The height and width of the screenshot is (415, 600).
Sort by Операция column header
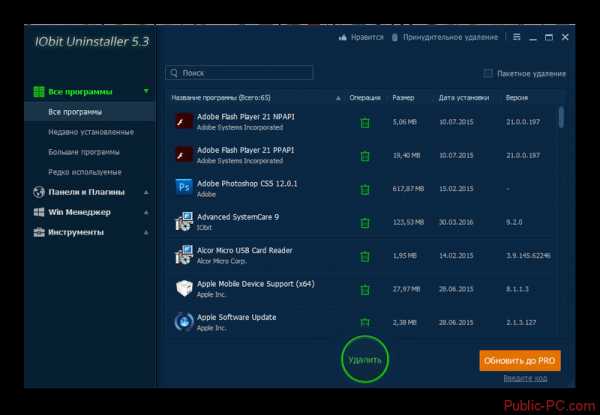coord(365,98)
